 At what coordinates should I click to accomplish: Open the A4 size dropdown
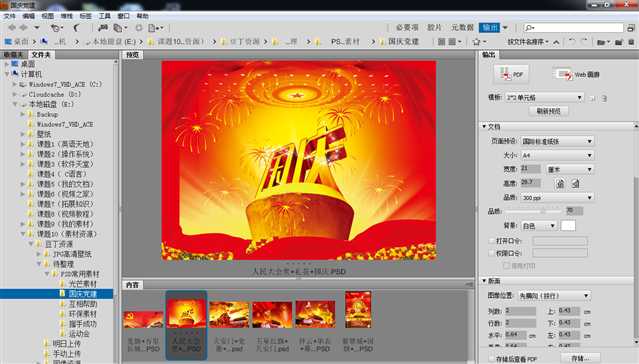(x=557, y=155)
